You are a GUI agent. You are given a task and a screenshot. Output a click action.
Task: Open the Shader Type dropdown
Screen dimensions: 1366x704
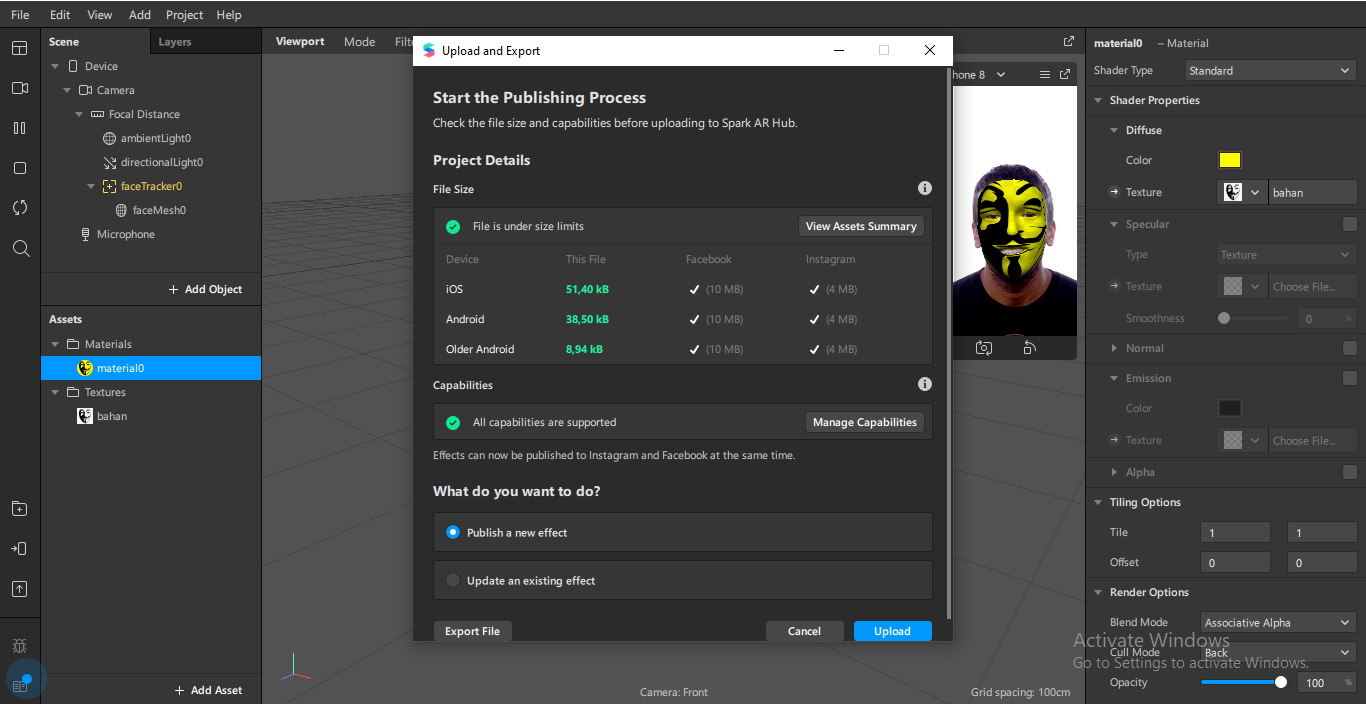click(1270, 71)
